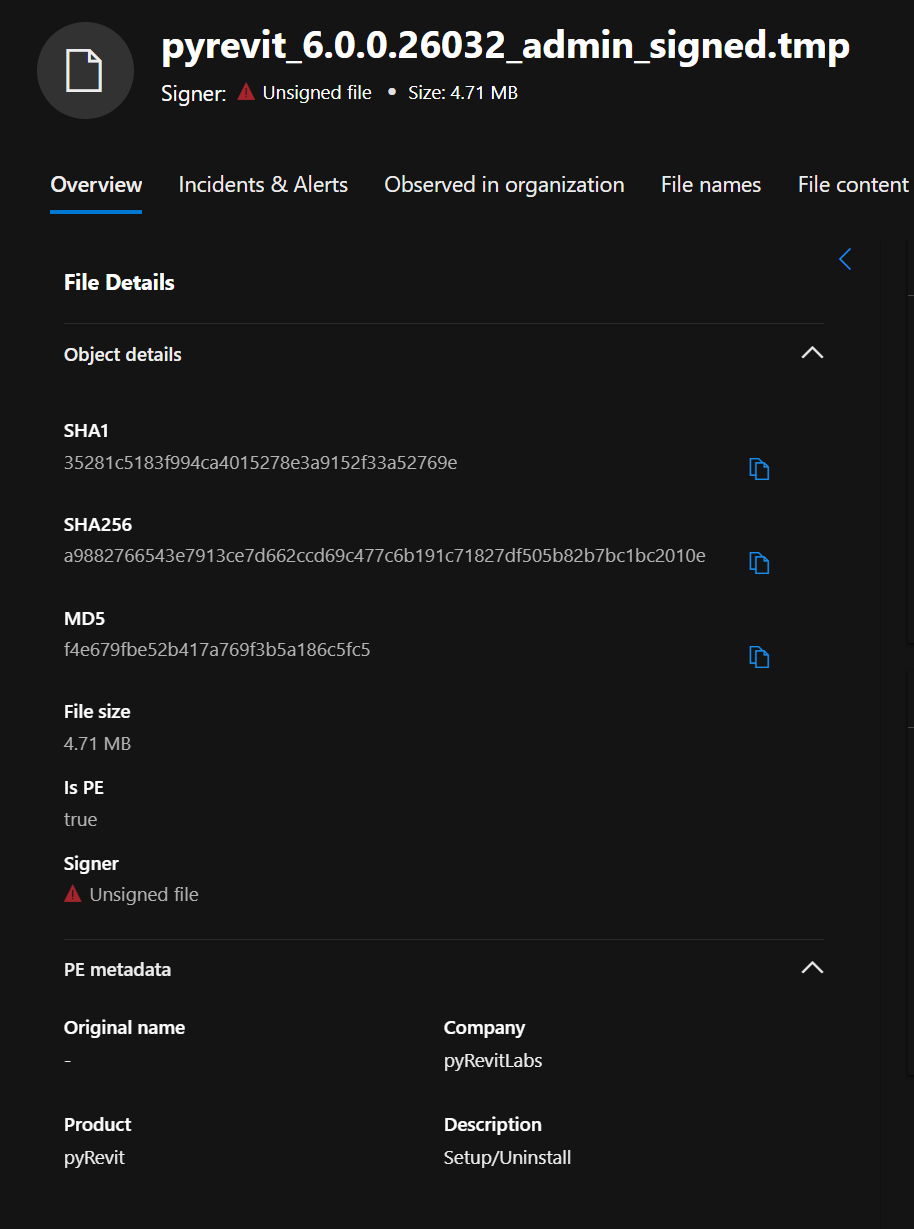Click the SHA1 hash string
This screenshot has width=914, height=1229.
pos(260,463)
